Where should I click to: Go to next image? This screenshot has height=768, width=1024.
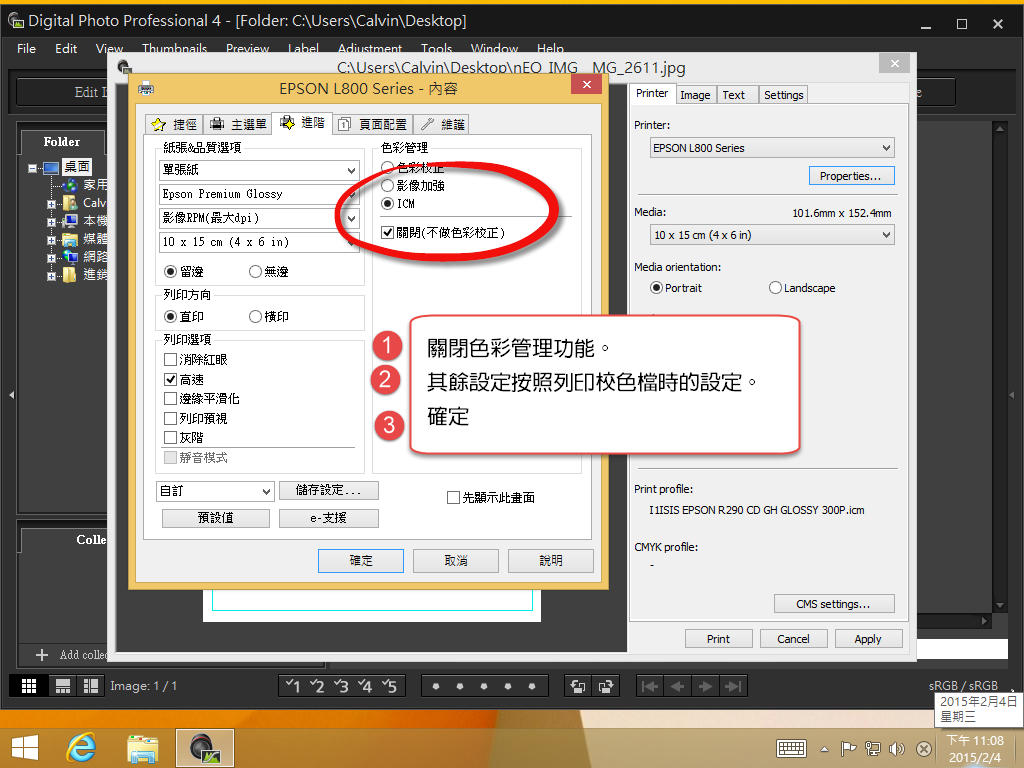tap(705, 686)
